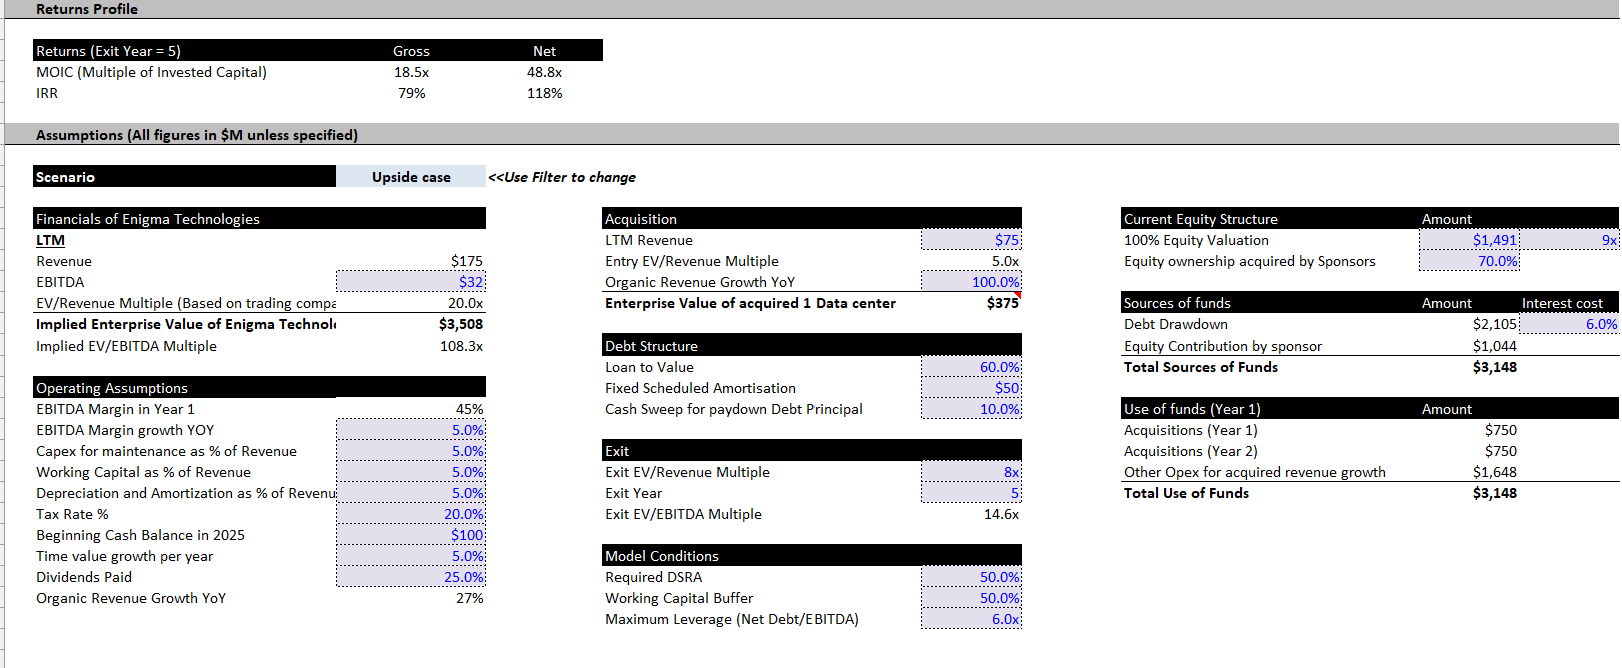Select the Returns Profile section title
Screen dimensions: 1622x668
(87, 9)
